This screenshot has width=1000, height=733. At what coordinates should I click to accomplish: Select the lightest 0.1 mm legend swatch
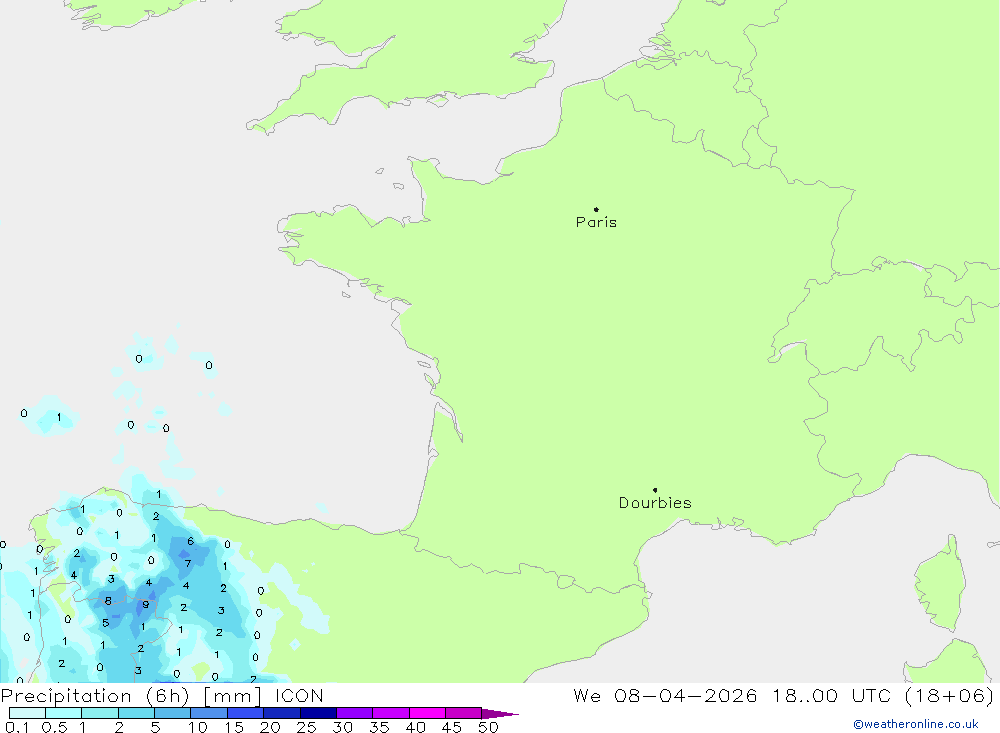tap(27, 713)
